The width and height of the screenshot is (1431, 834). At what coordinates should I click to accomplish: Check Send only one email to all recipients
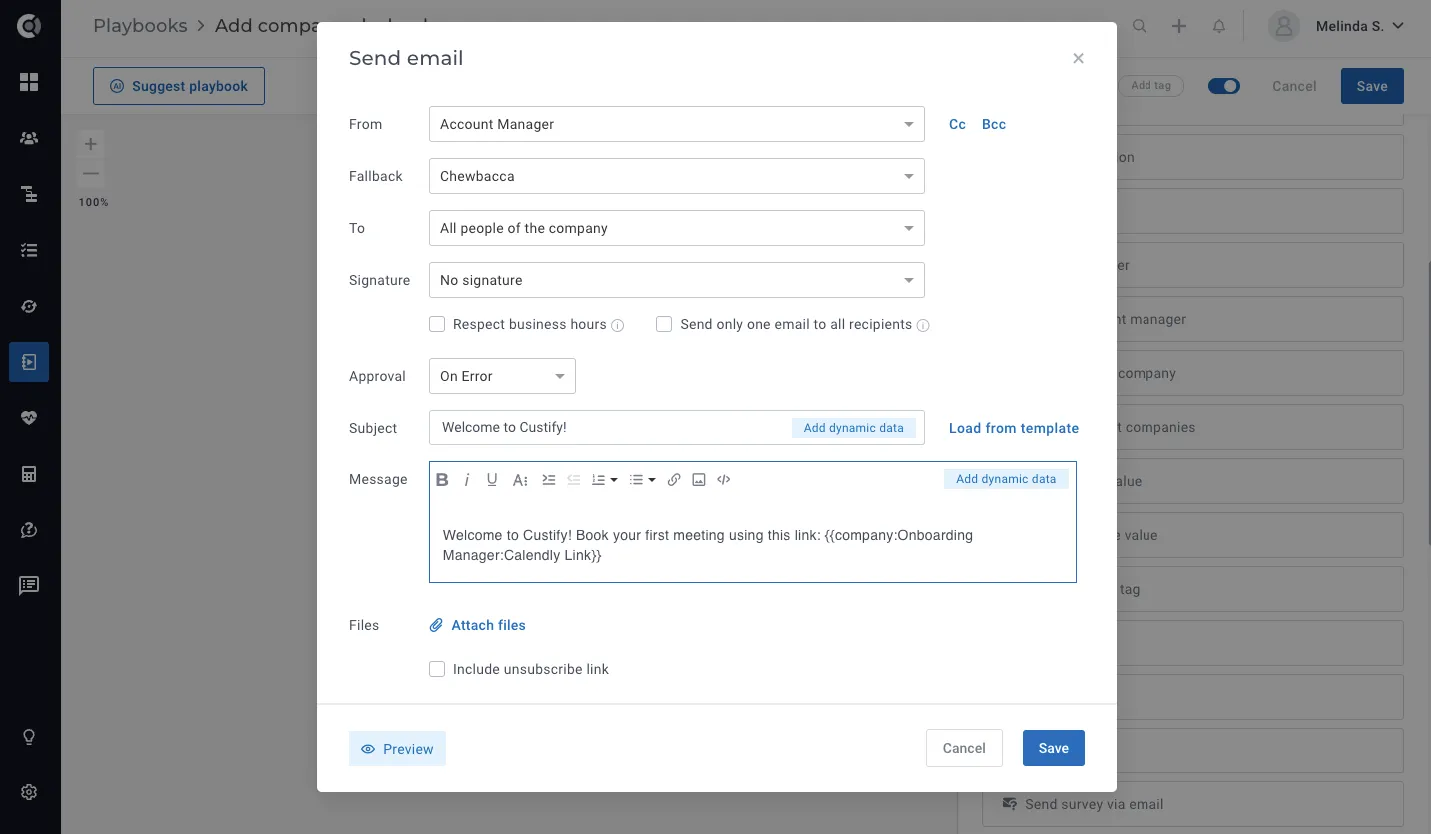click(x=664, y=324)
